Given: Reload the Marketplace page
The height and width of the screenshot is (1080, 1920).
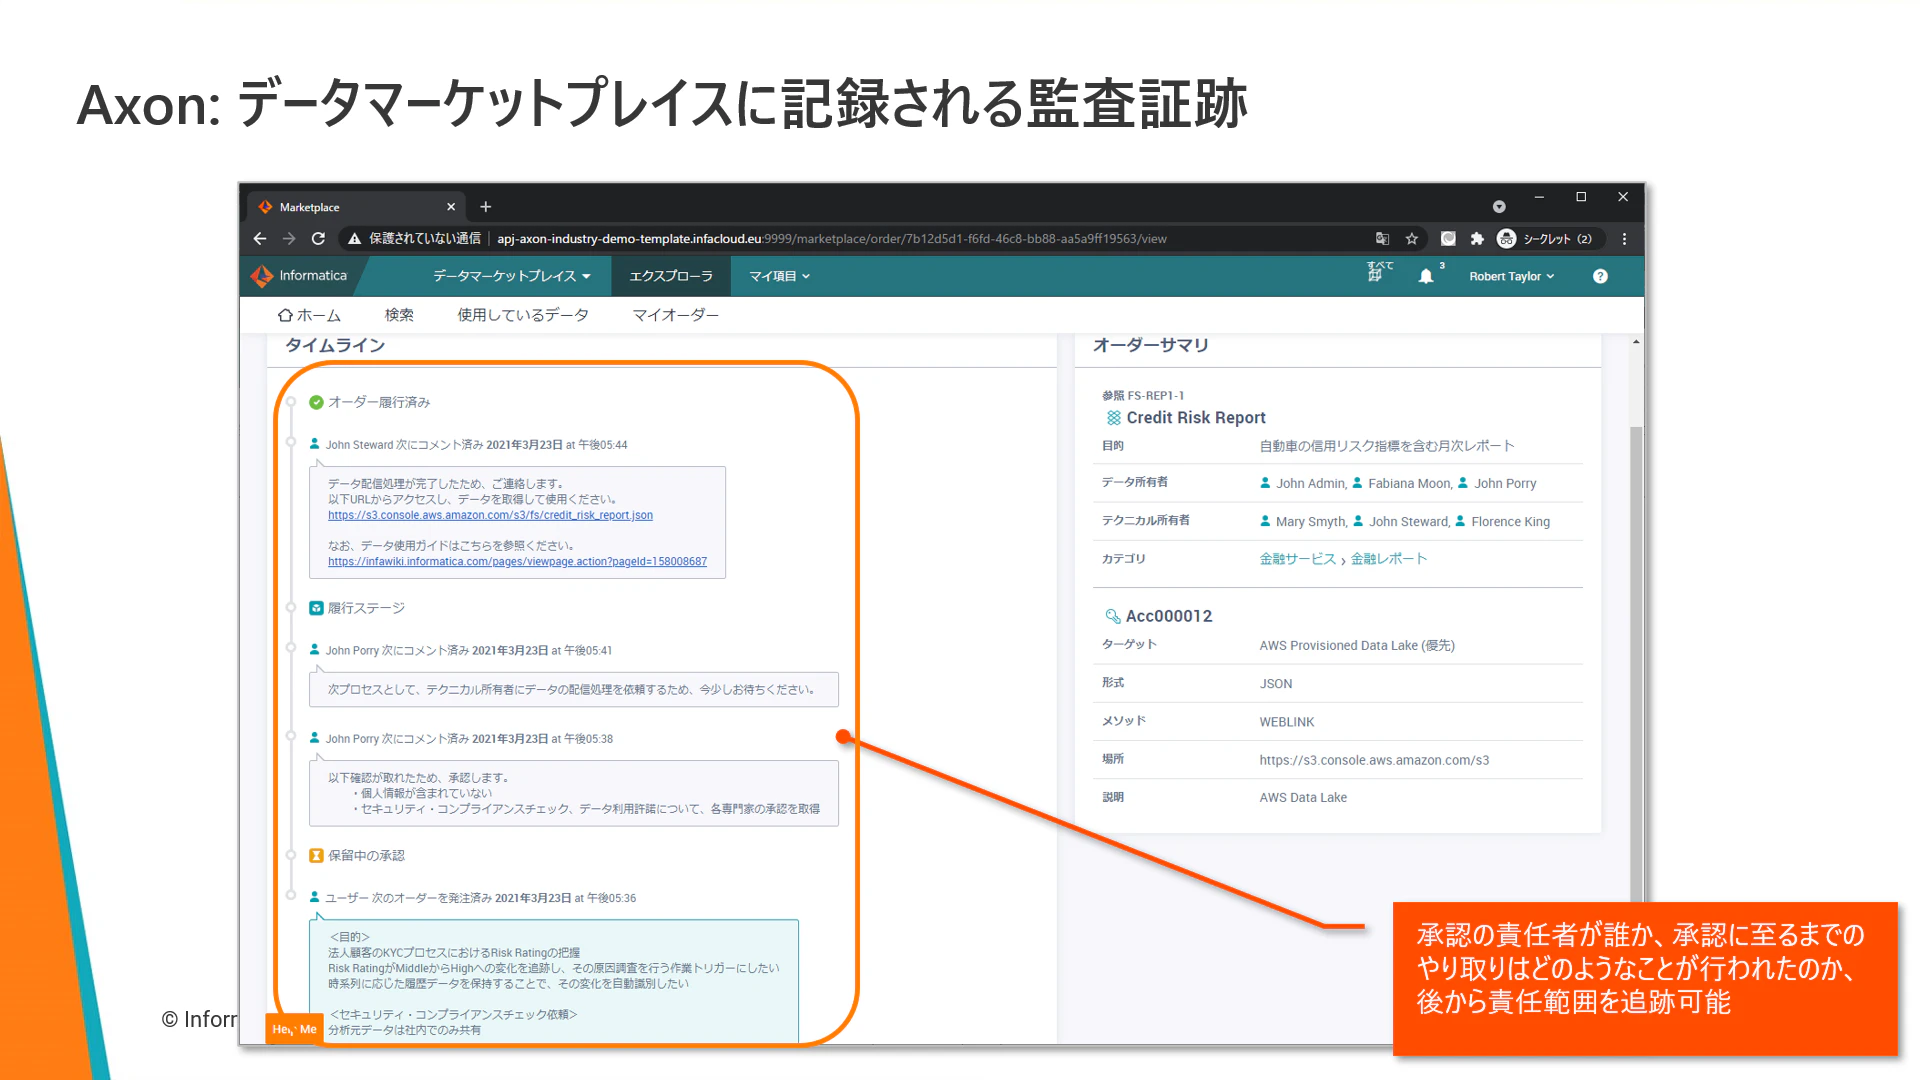Looking at the screenshot, I should 318,239.
